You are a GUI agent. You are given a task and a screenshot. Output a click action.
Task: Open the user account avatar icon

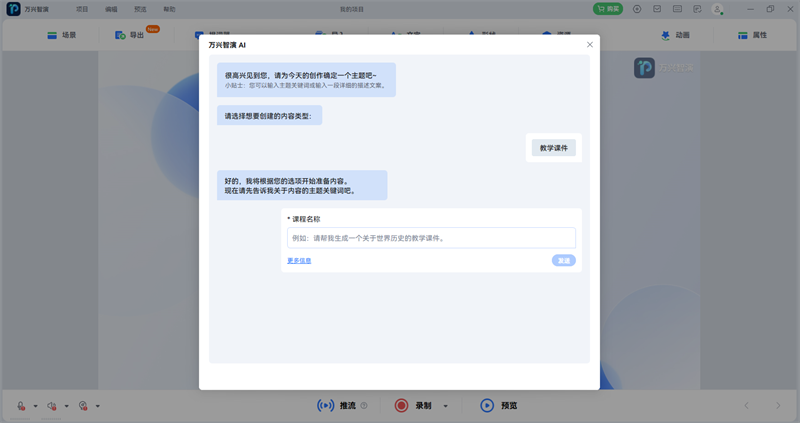coord(717,9)
